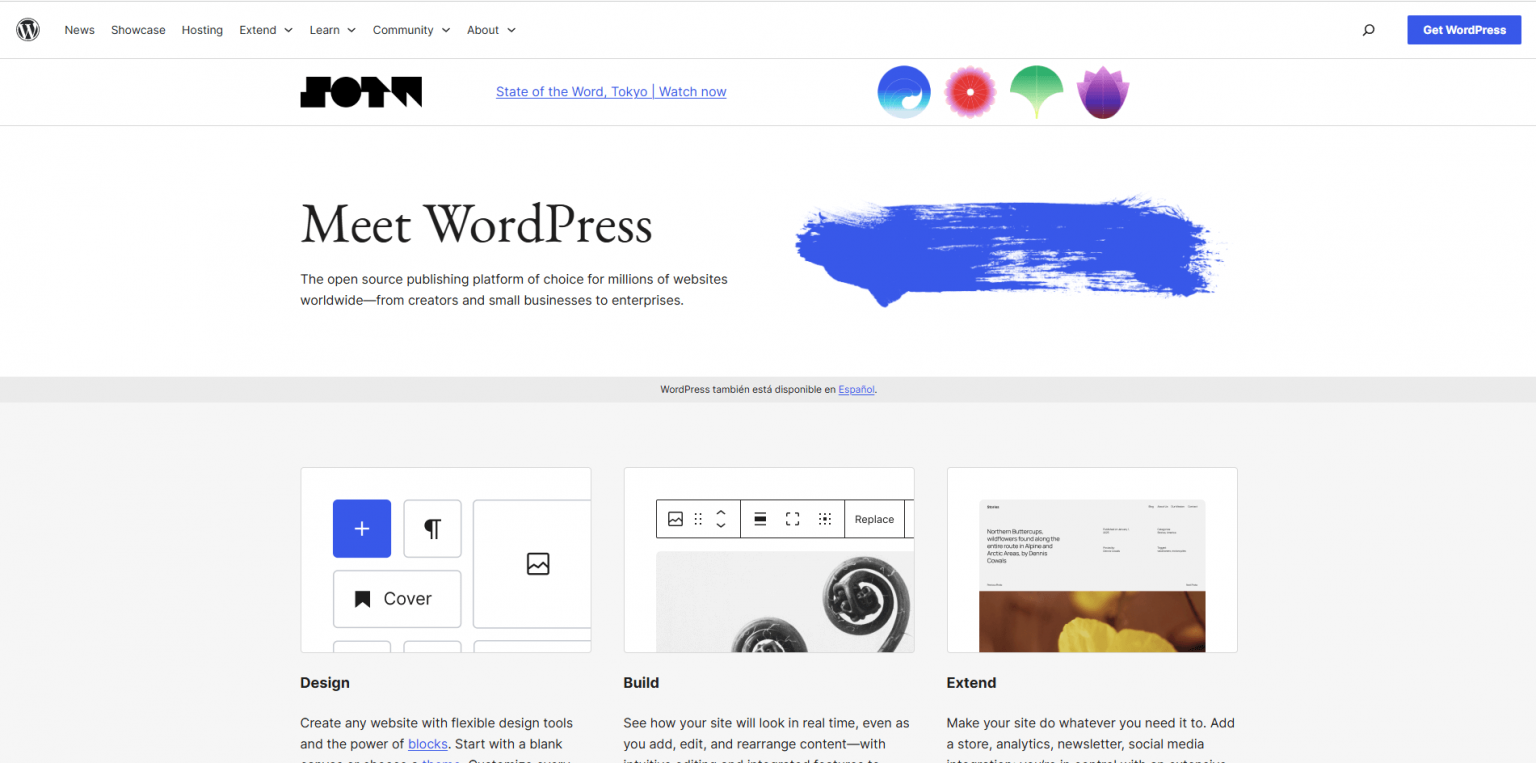The height and width of the screenshot is (763, 1536).
Task: Open the About dropdown menu
Action: pos(491,30)
